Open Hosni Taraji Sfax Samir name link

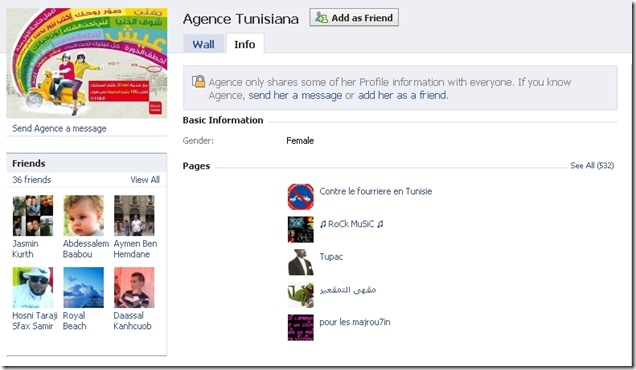(x=34, y=321)
